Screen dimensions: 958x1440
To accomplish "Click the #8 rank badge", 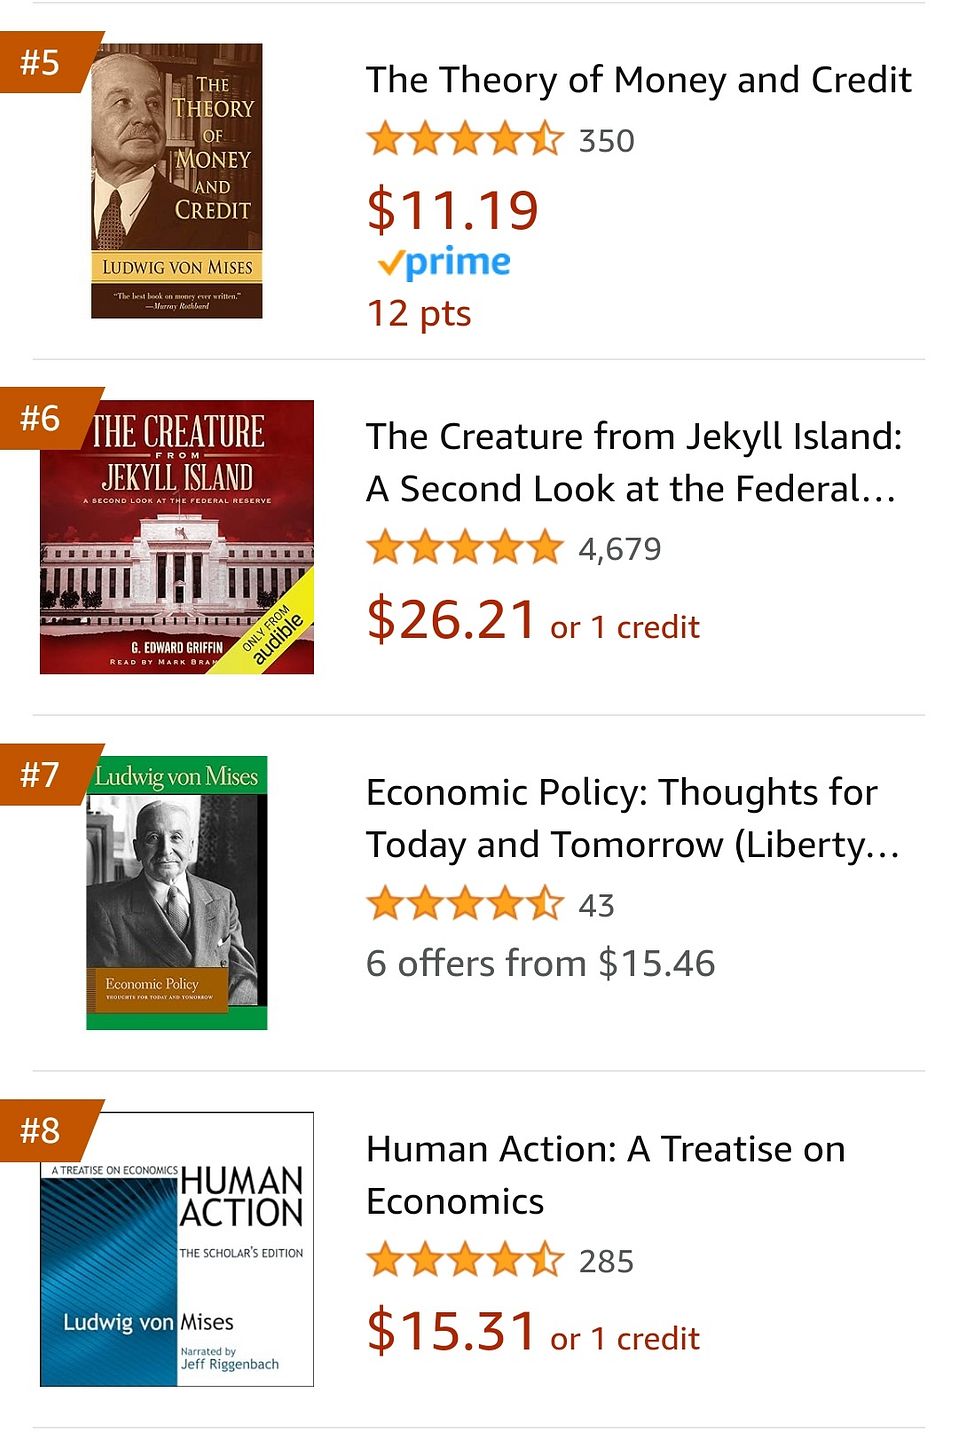I will 42,1130.
